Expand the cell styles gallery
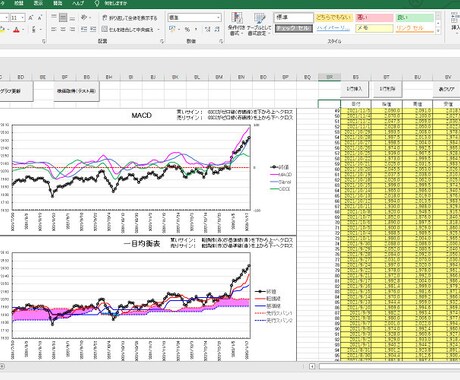460x380 pixels. [x=438, y=31]
